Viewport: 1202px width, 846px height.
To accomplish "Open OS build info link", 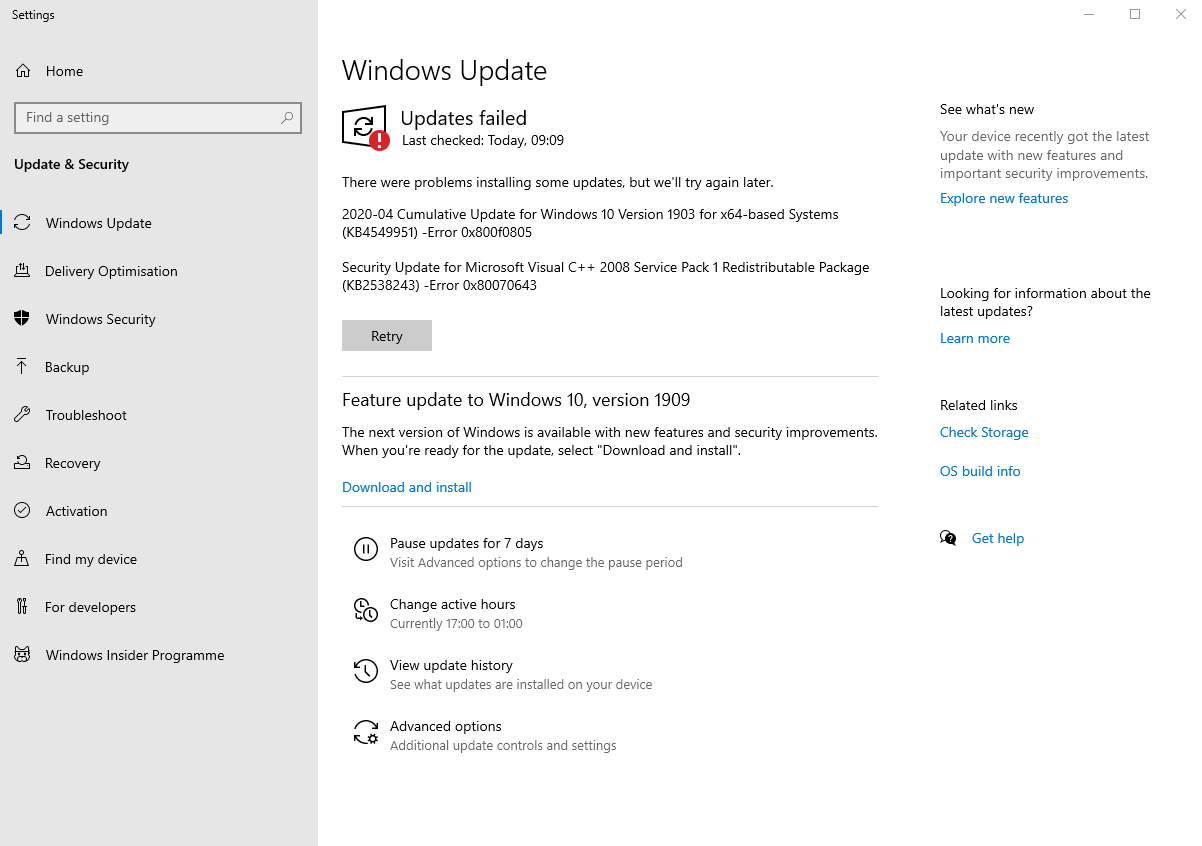I will (x=980, y=471).
